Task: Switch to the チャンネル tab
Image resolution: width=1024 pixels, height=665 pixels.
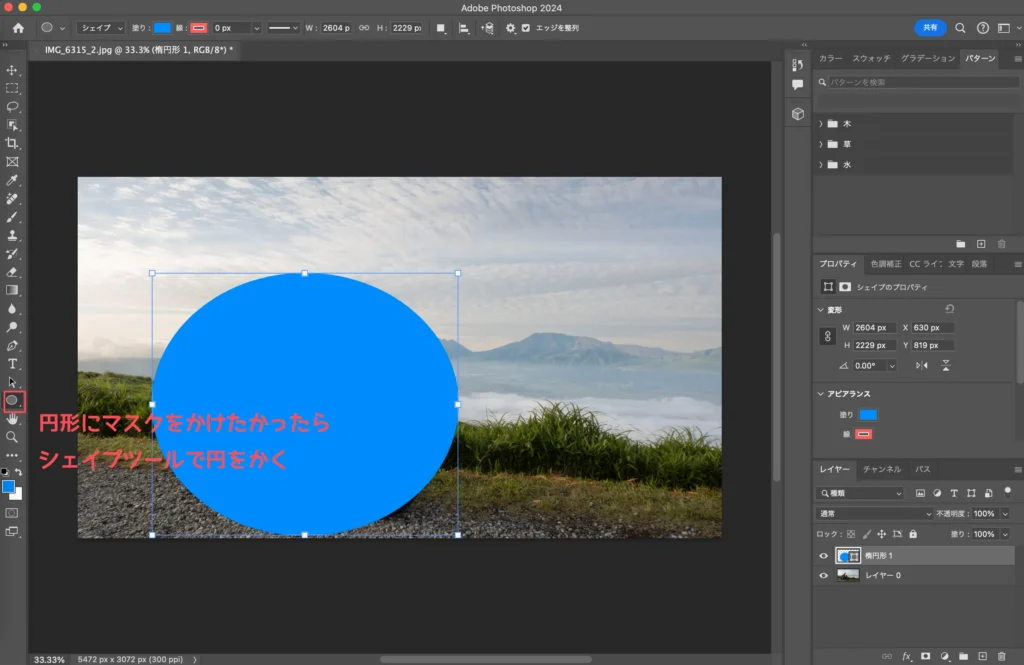Action: coord(881,469)
